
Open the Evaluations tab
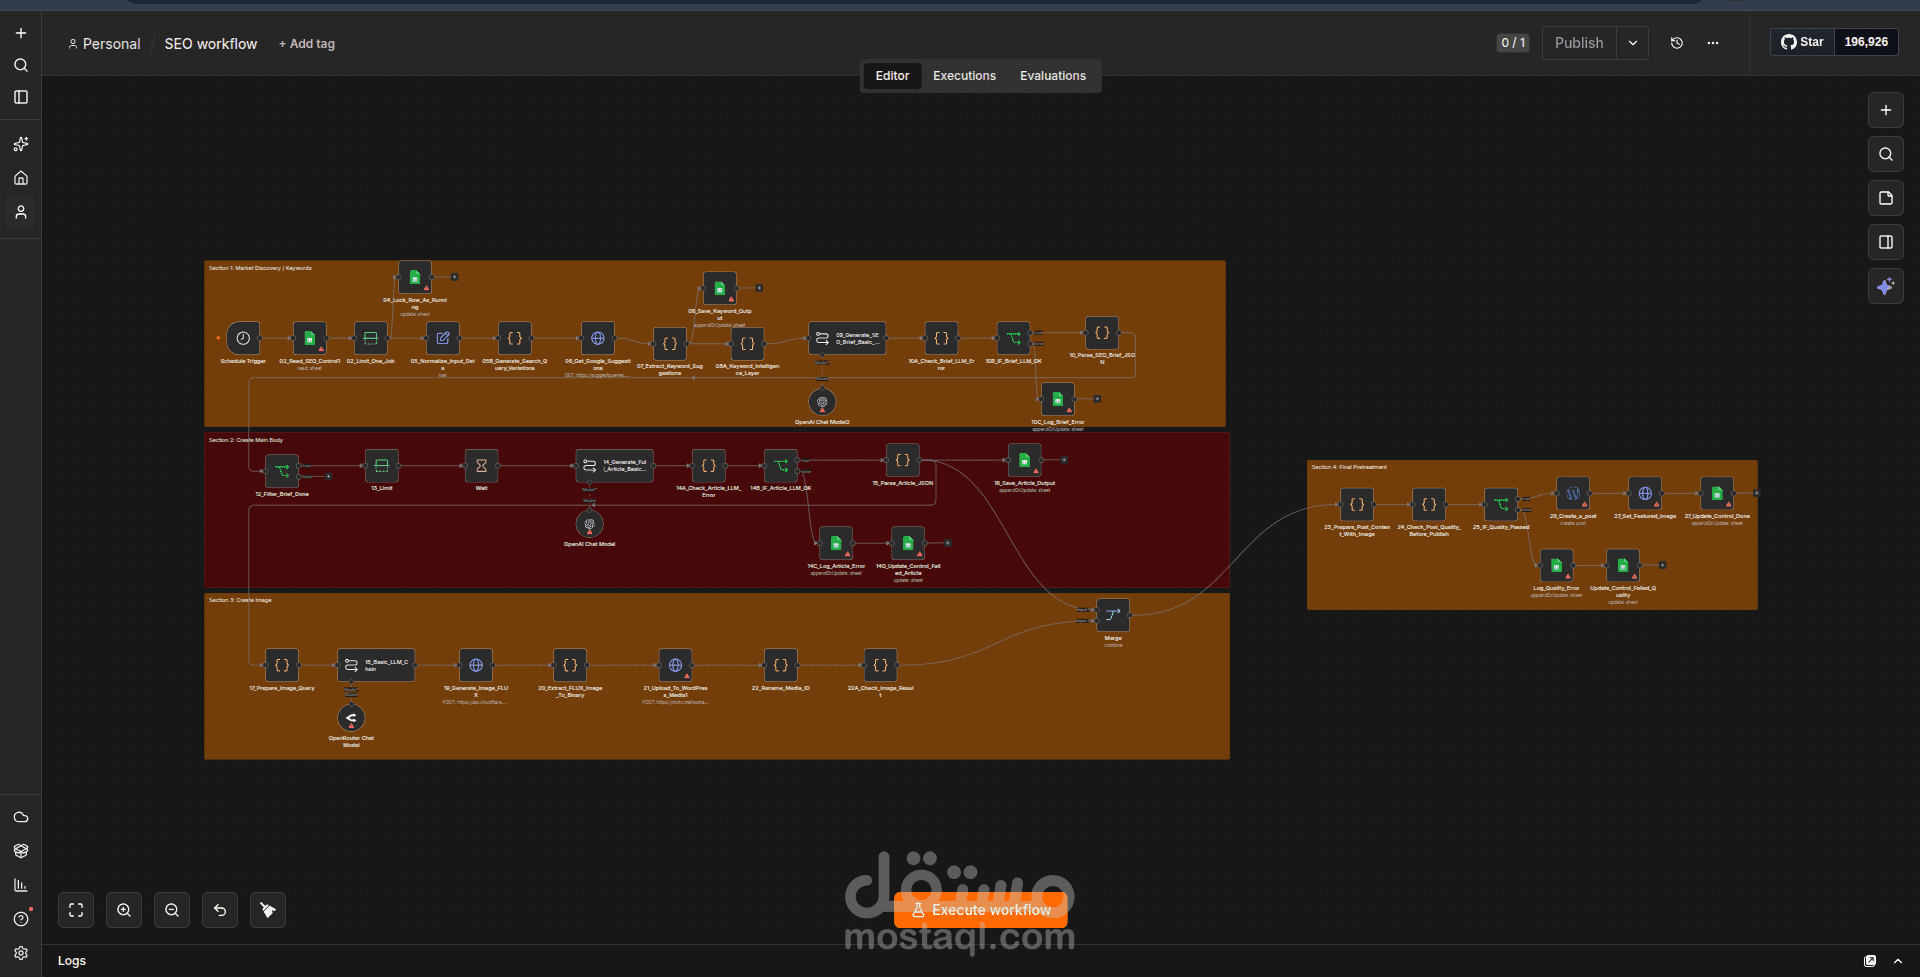(1052, 76)
